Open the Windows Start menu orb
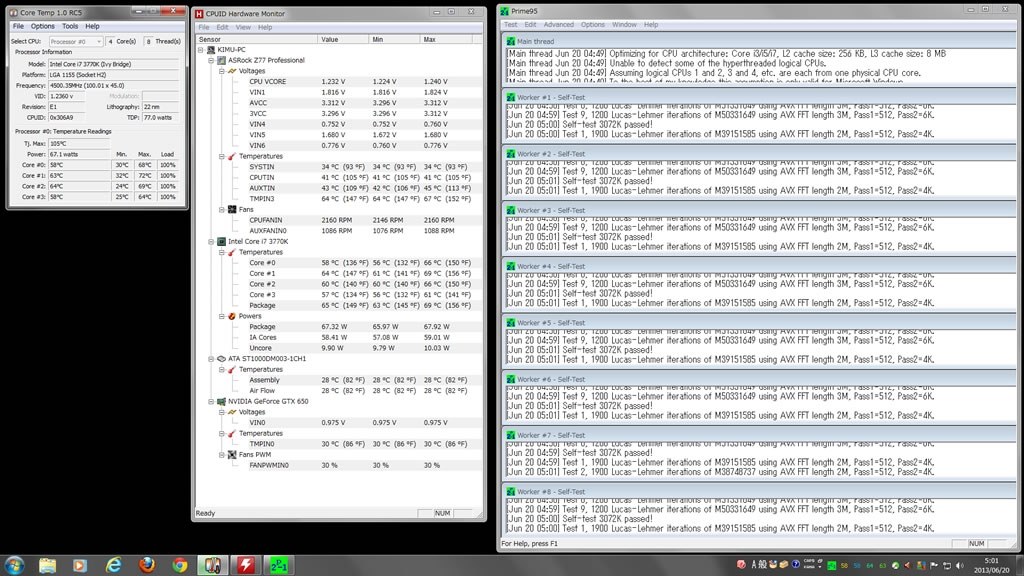This screenshot has width=1024, height=576. [x=14, y=565]
